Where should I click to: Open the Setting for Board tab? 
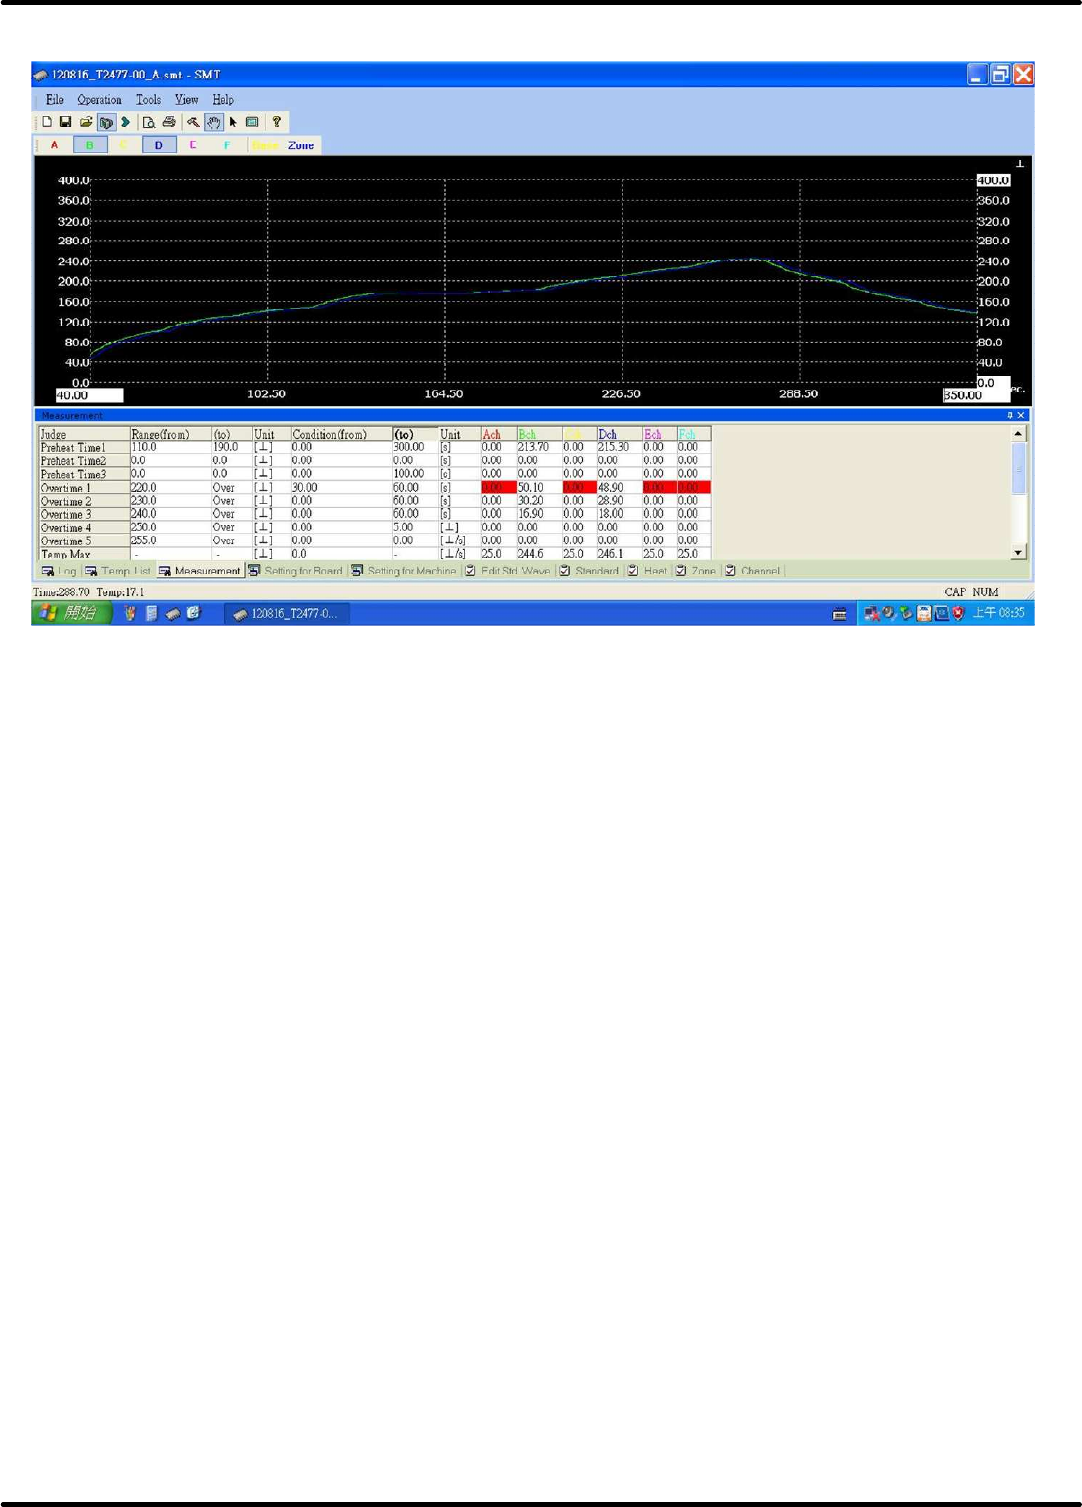pos(296,571)
